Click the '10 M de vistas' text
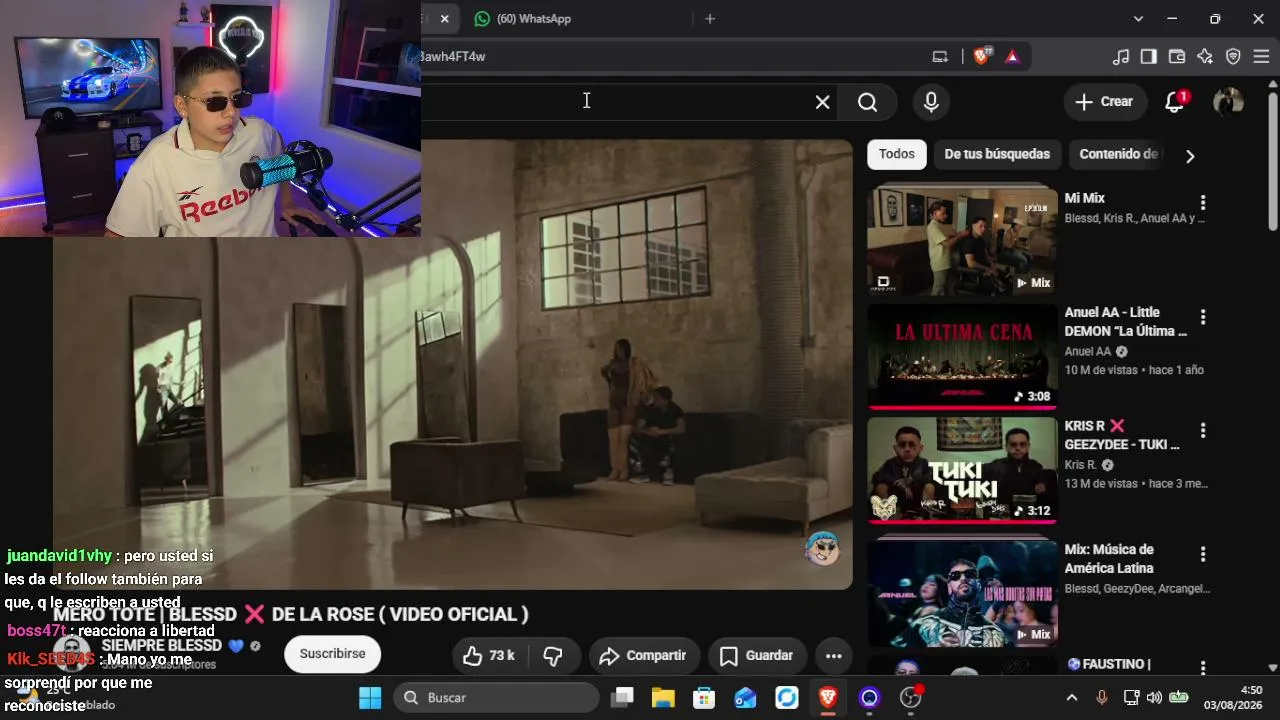This screenshot has width=1280, height=720. coord(1103,370)
